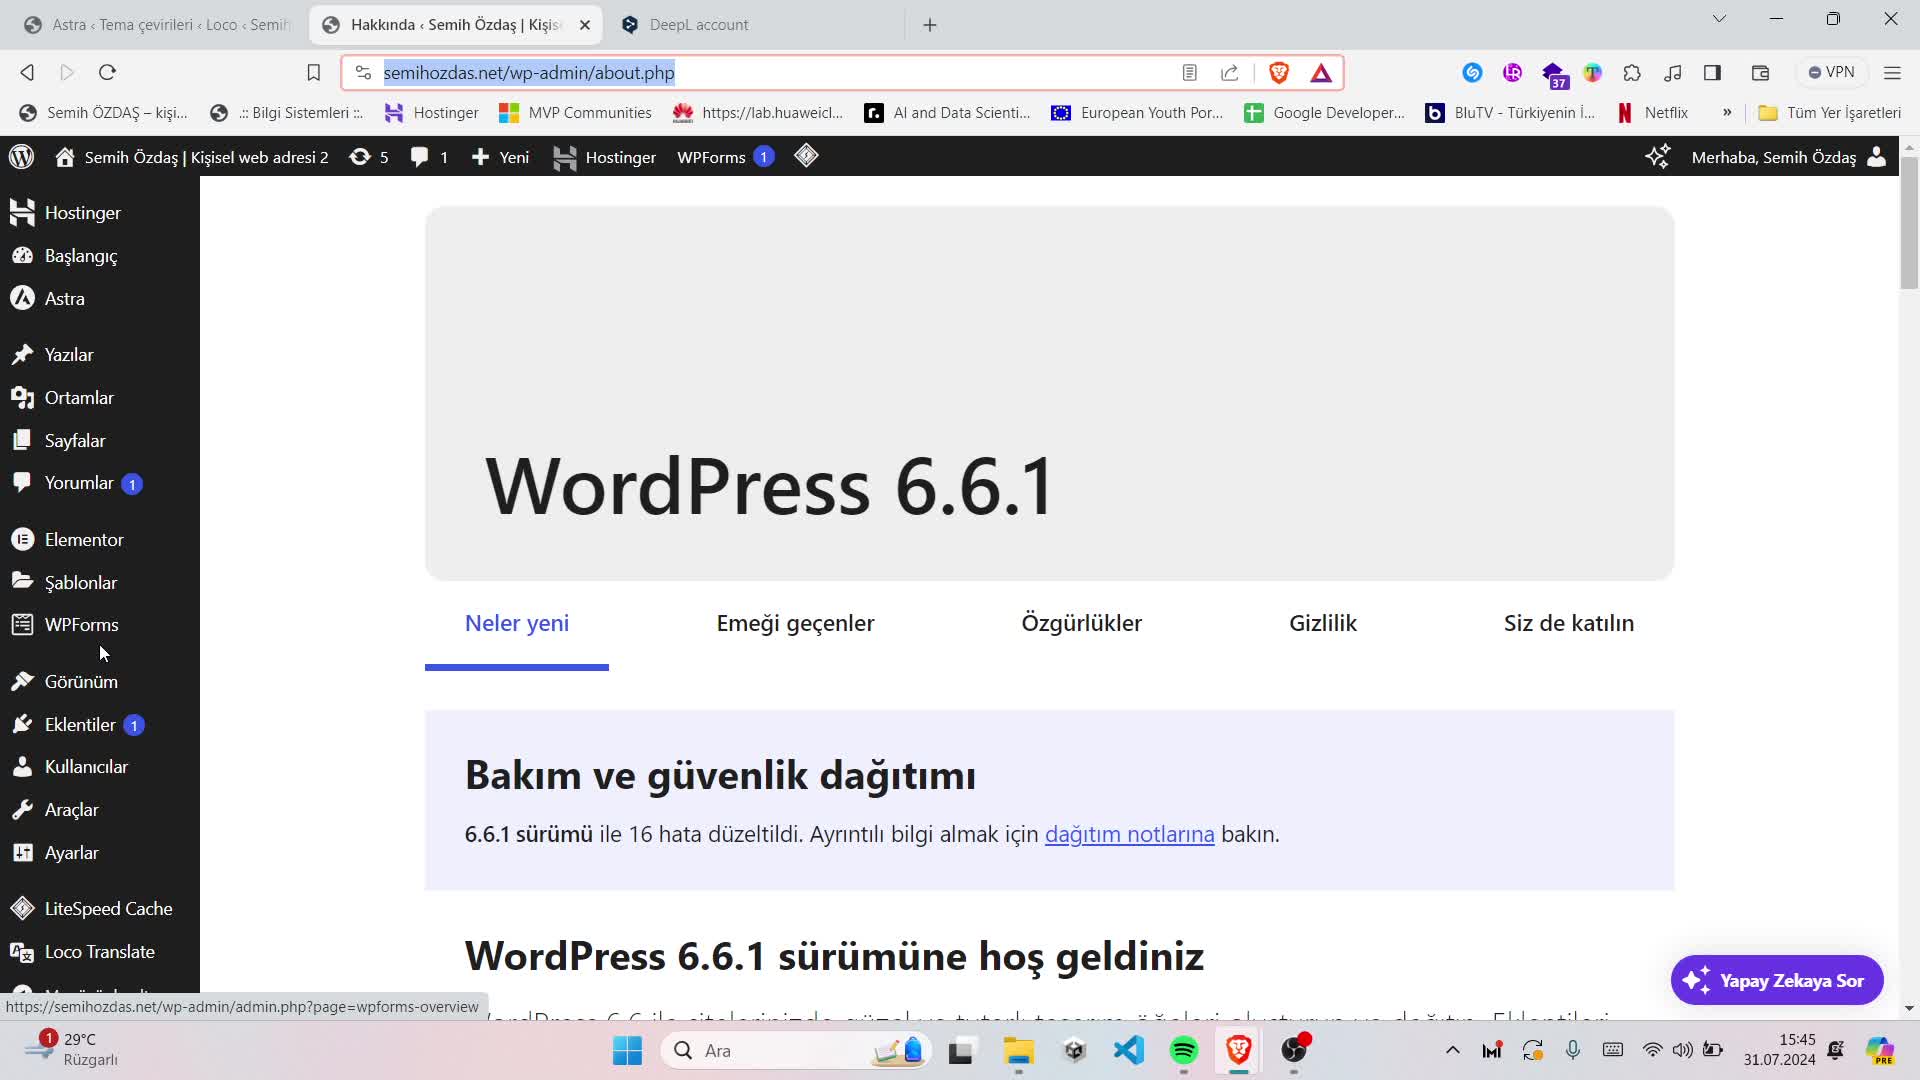Image resolution: width=1920 pixels, height=1080 pixels.
Task: Open WPForms in admin bar
Action: (x=725, y=157)
